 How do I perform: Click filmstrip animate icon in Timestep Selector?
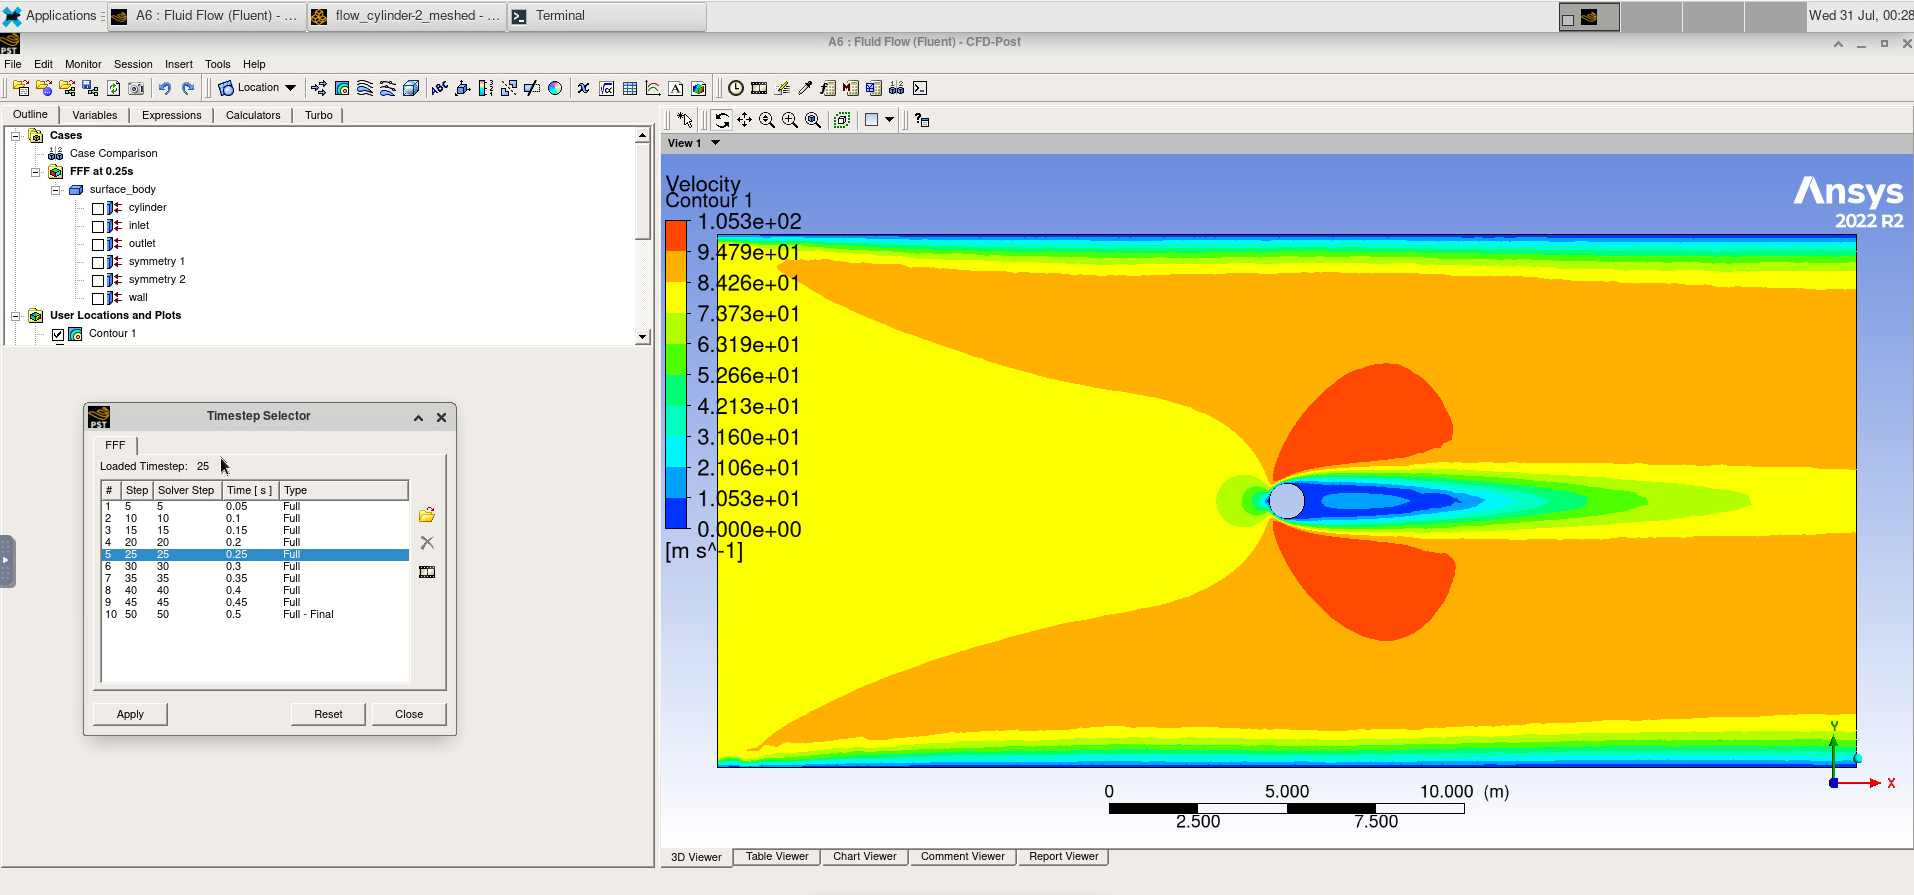click(x=427, y=572)
